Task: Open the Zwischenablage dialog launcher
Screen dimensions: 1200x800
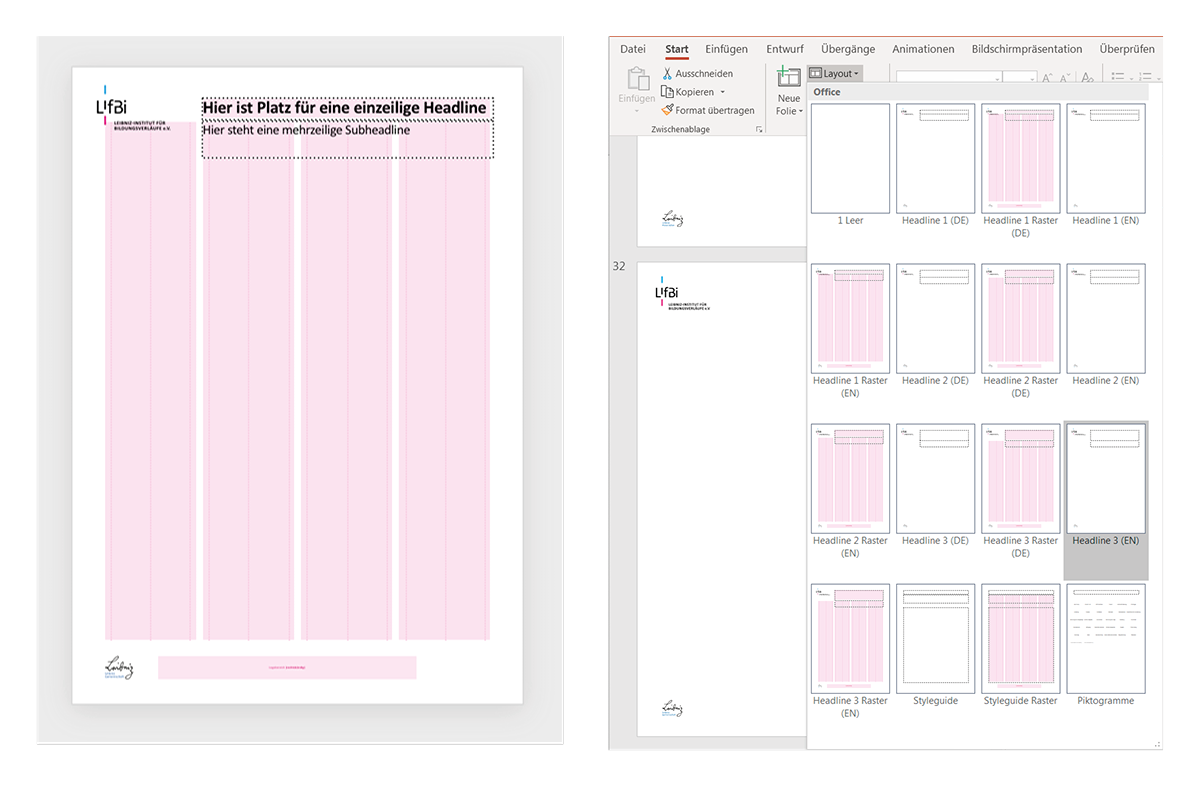Action: pyautogui.click(x=759, y=130)
